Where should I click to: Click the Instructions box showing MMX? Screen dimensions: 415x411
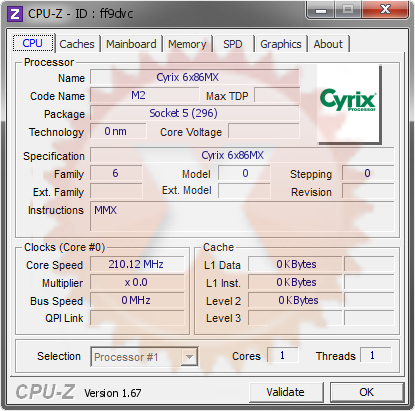242,216
